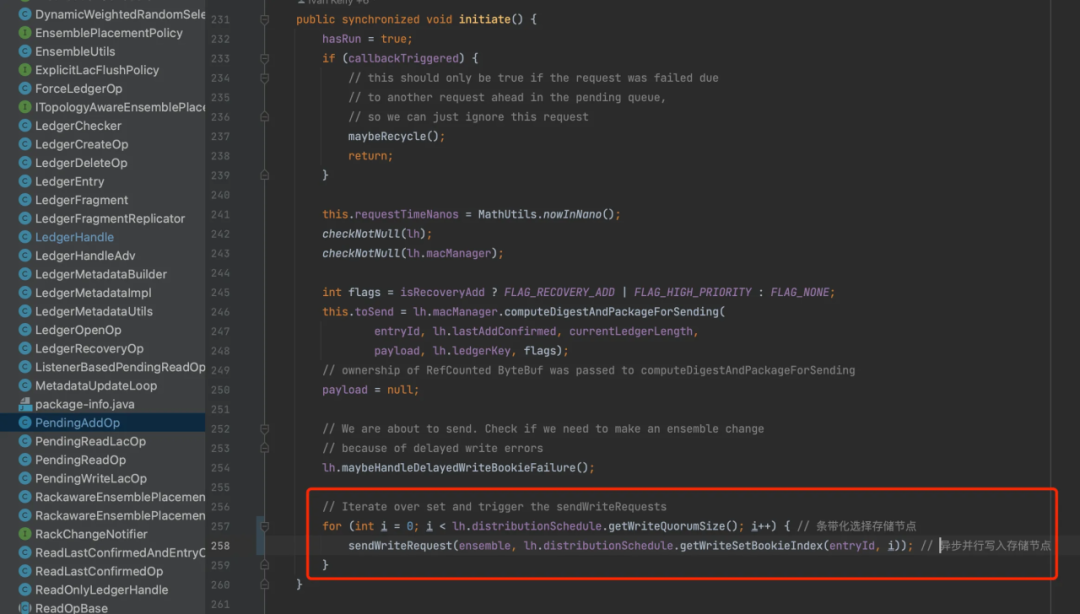Image resolution: width=1080 pixels, height=614 pixels.
Task: Open LedgerMetadataBuilder file
Action: [x=101, y=274]
